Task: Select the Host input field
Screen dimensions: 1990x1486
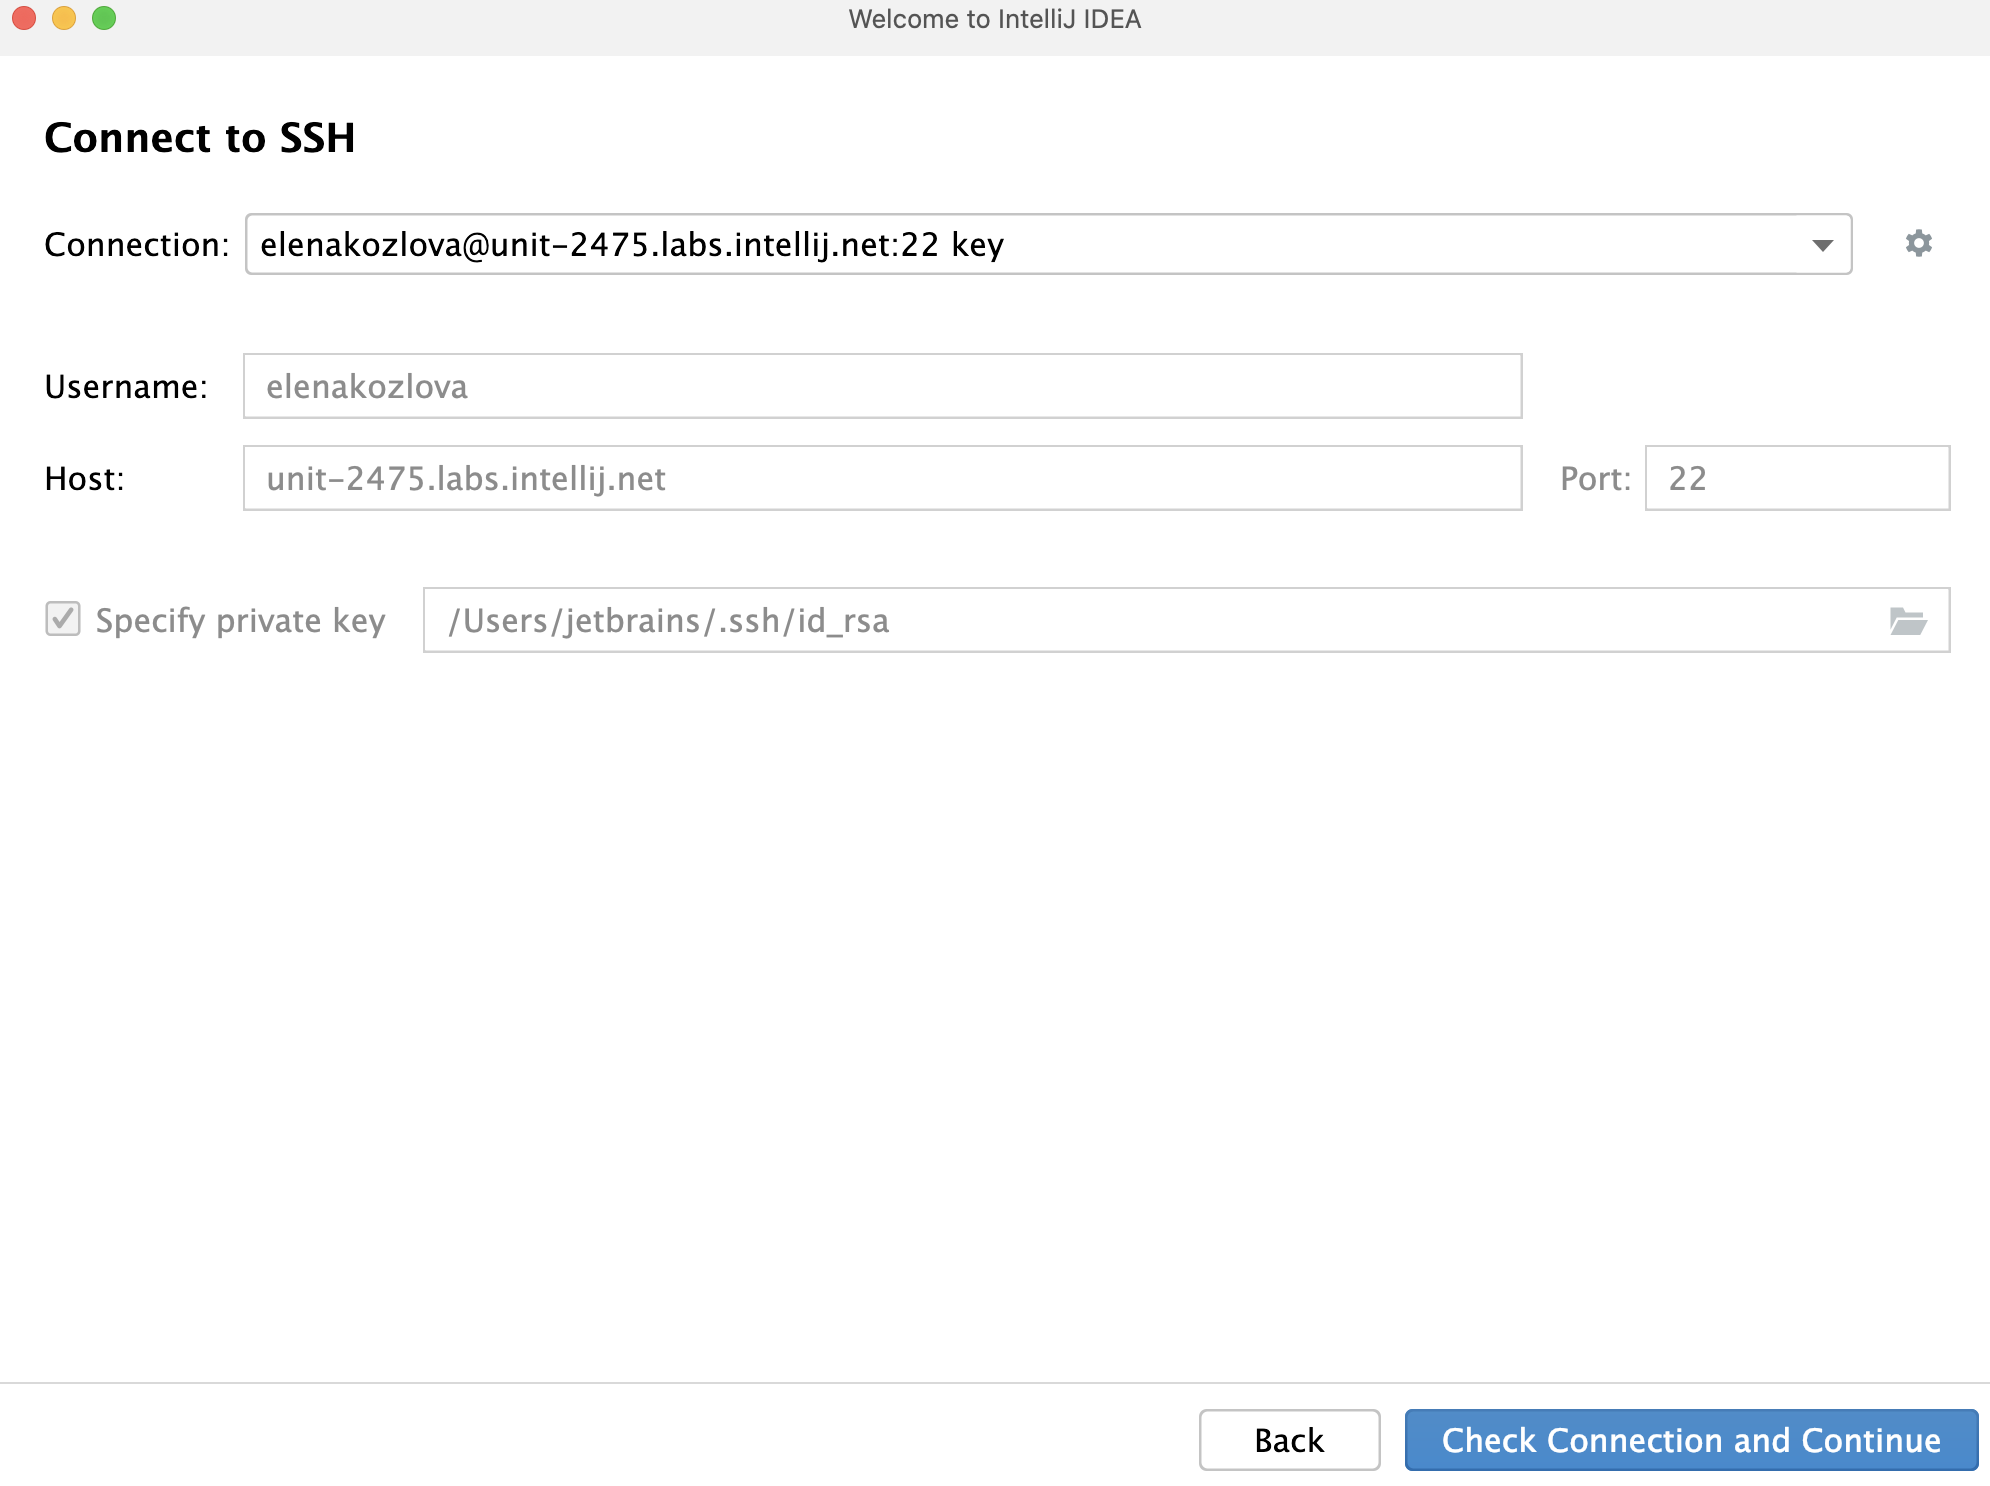Action: pyautogui.click(x=882, y=478)
